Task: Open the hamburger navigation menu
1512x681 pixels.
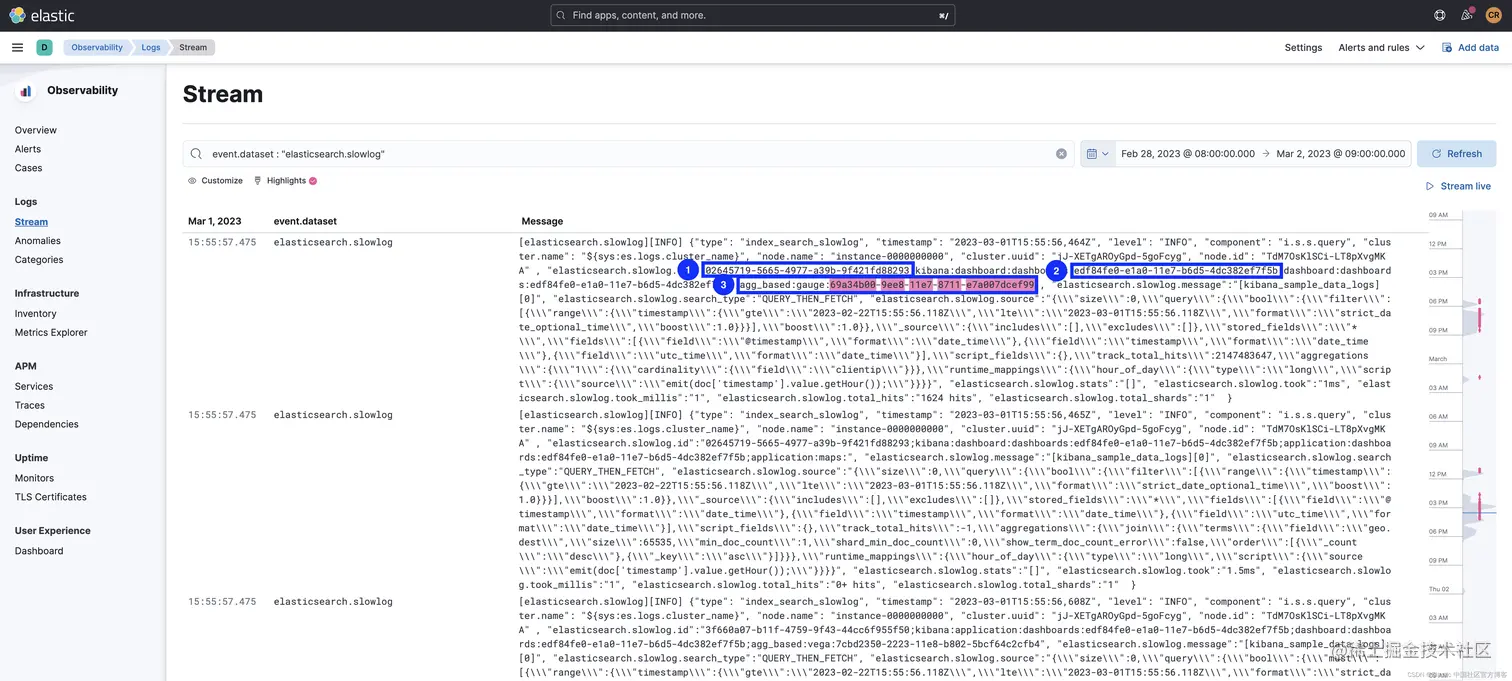Action: coord(17,47)
